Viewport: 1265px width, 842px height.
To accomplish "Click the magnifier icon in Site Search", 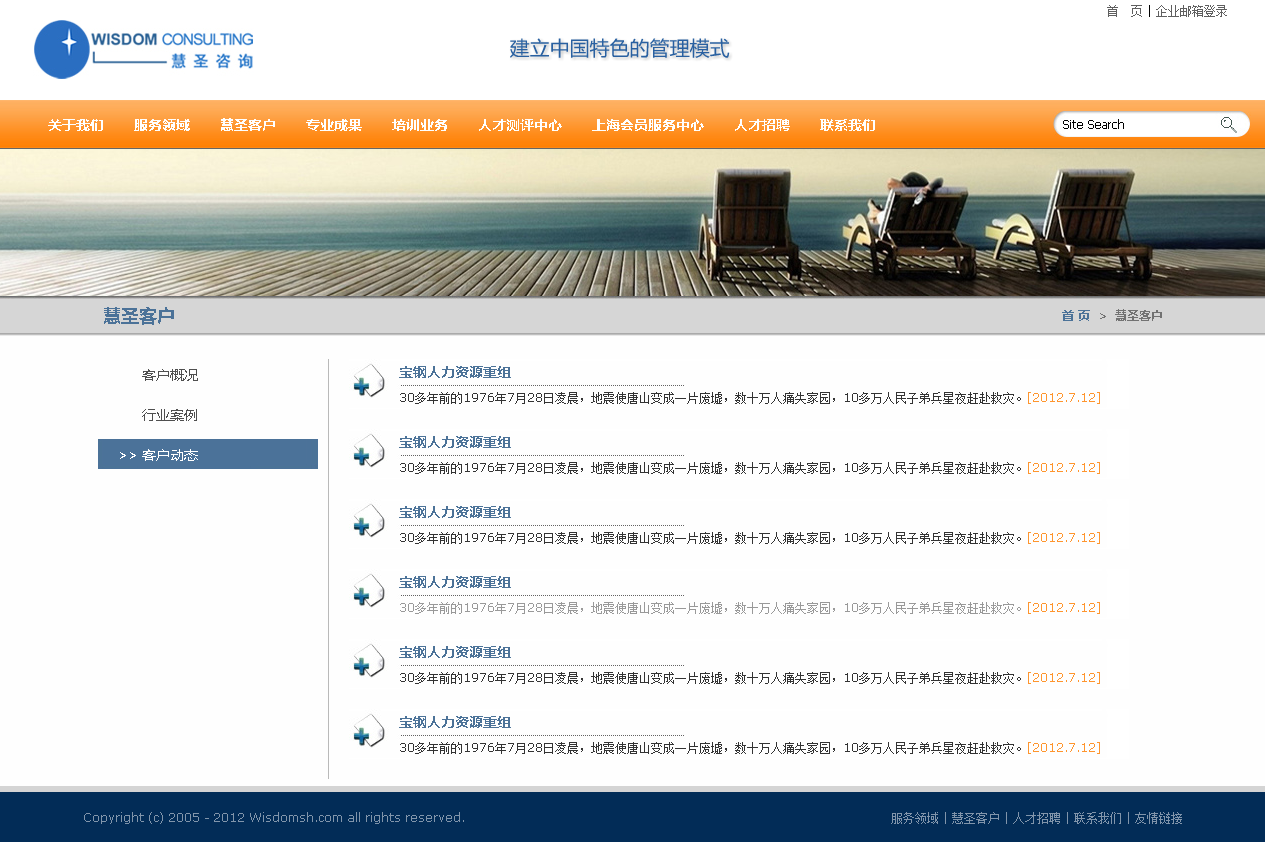I will pos(1228,125).
